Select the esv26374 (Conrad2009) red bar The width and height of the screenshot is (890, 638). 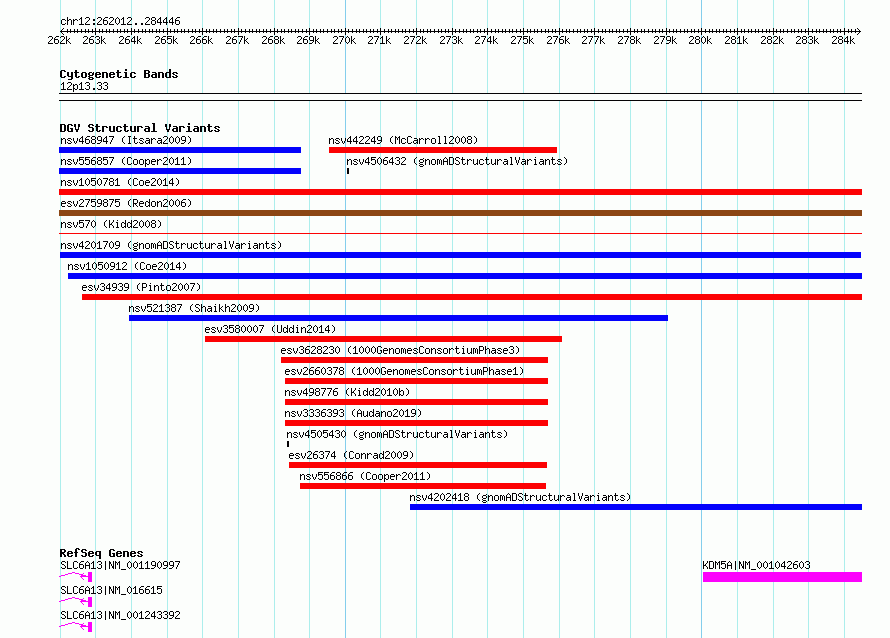pos(418,465)
